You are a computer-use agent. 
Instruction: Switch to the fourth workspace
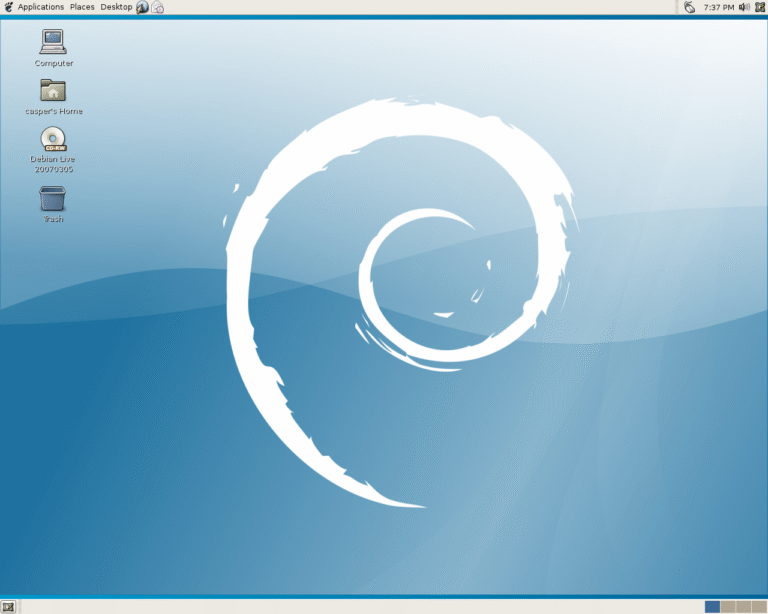(758, 606)
